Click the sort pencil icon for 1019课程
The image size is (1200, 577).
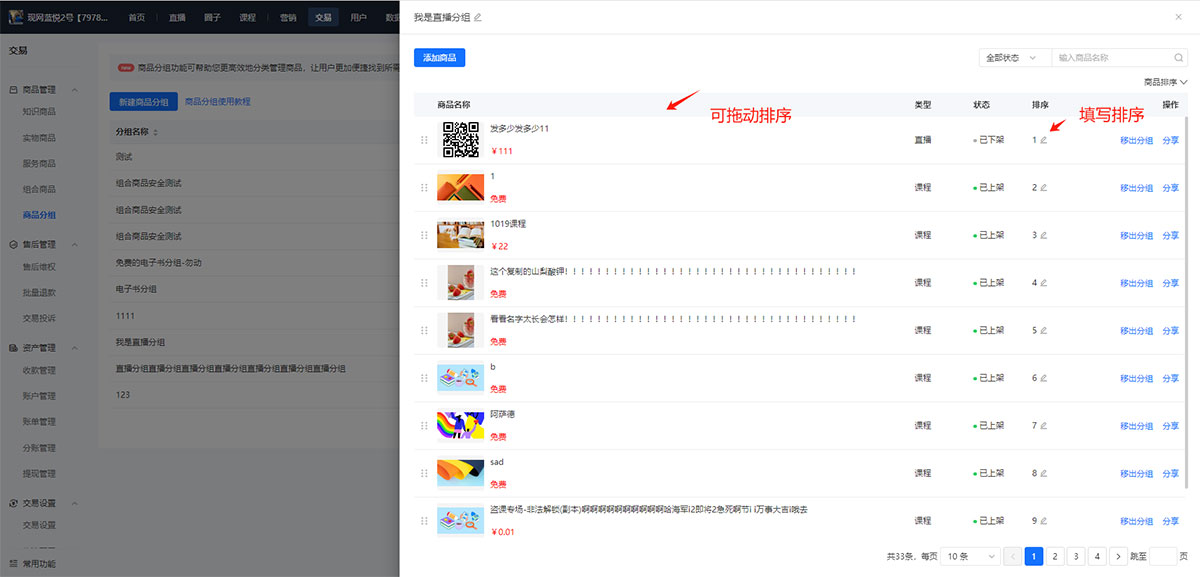pos(1044,236)
